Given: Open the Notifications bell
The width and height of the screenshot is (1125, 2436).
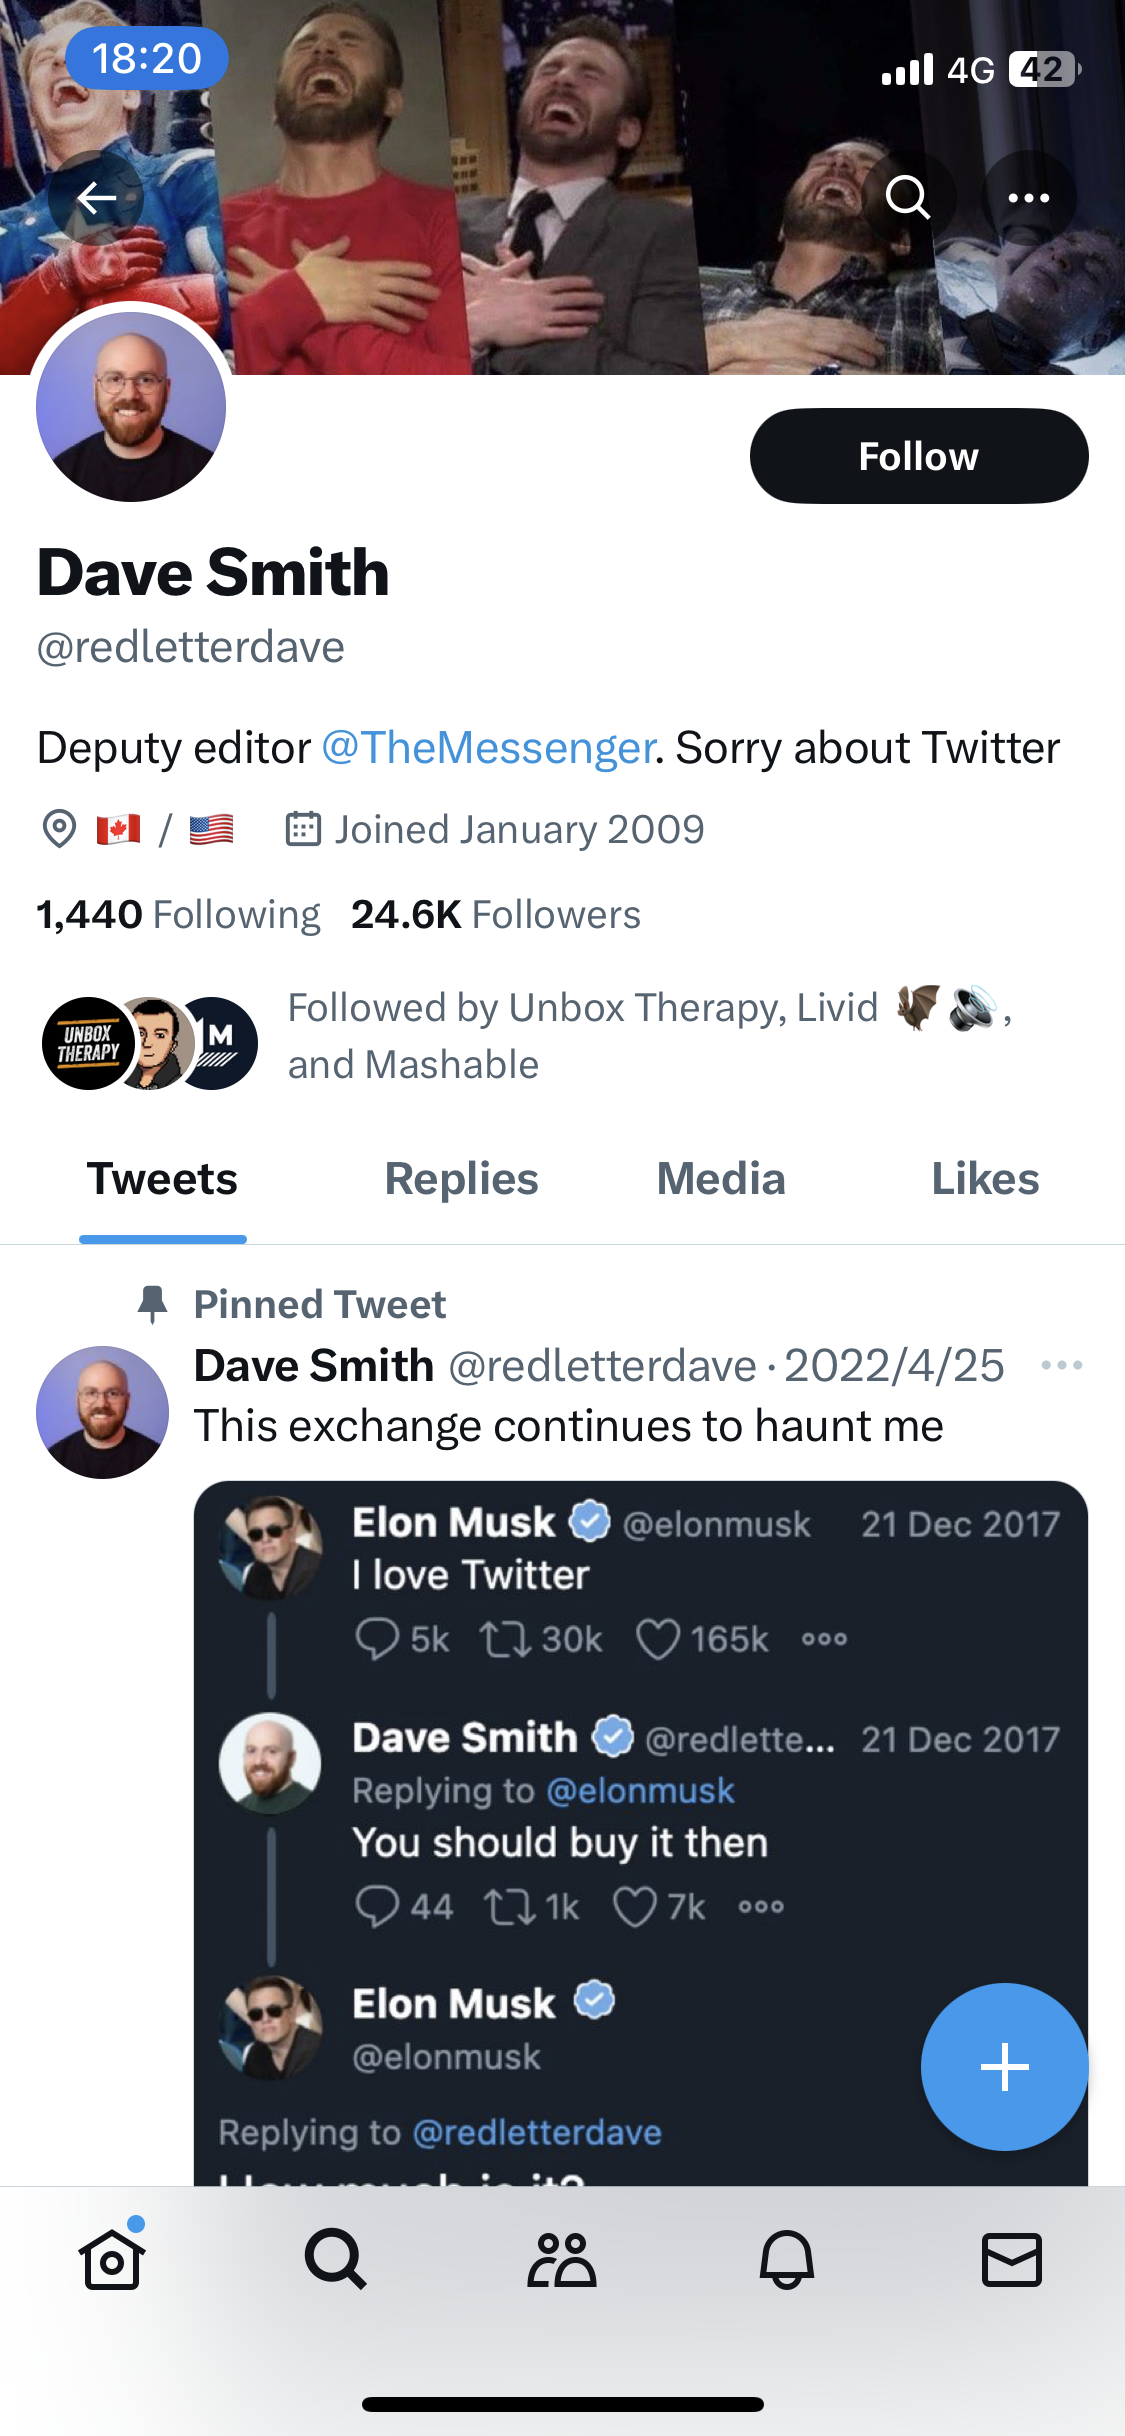Looking at the screenshot, I should 787,2260.
